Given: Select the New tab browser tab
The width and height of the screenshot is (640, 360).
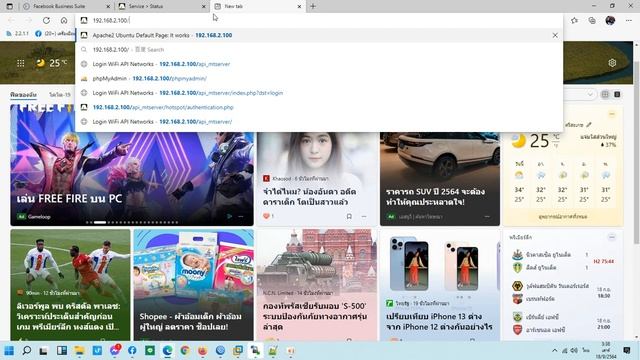Looking at the screenshot, I should [258, 7].
